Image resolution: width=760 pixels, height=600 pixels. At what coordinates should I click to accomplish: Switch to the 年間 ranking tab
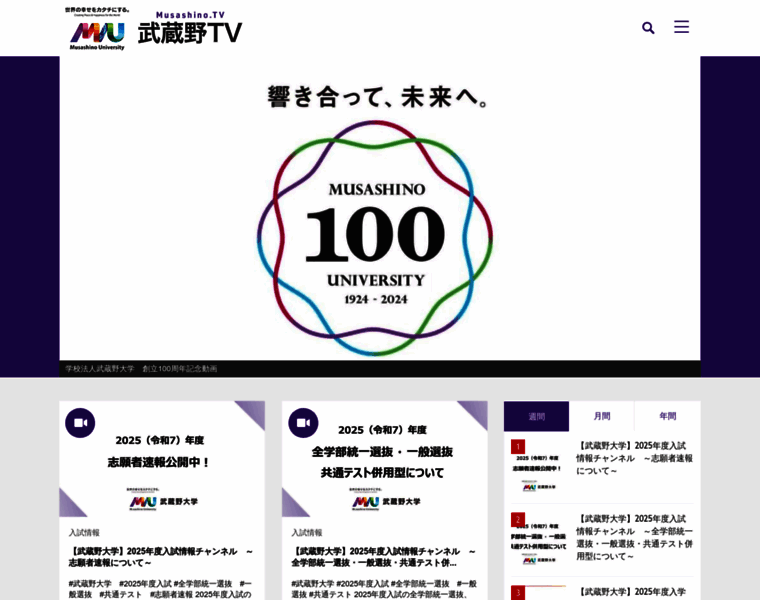667,416
